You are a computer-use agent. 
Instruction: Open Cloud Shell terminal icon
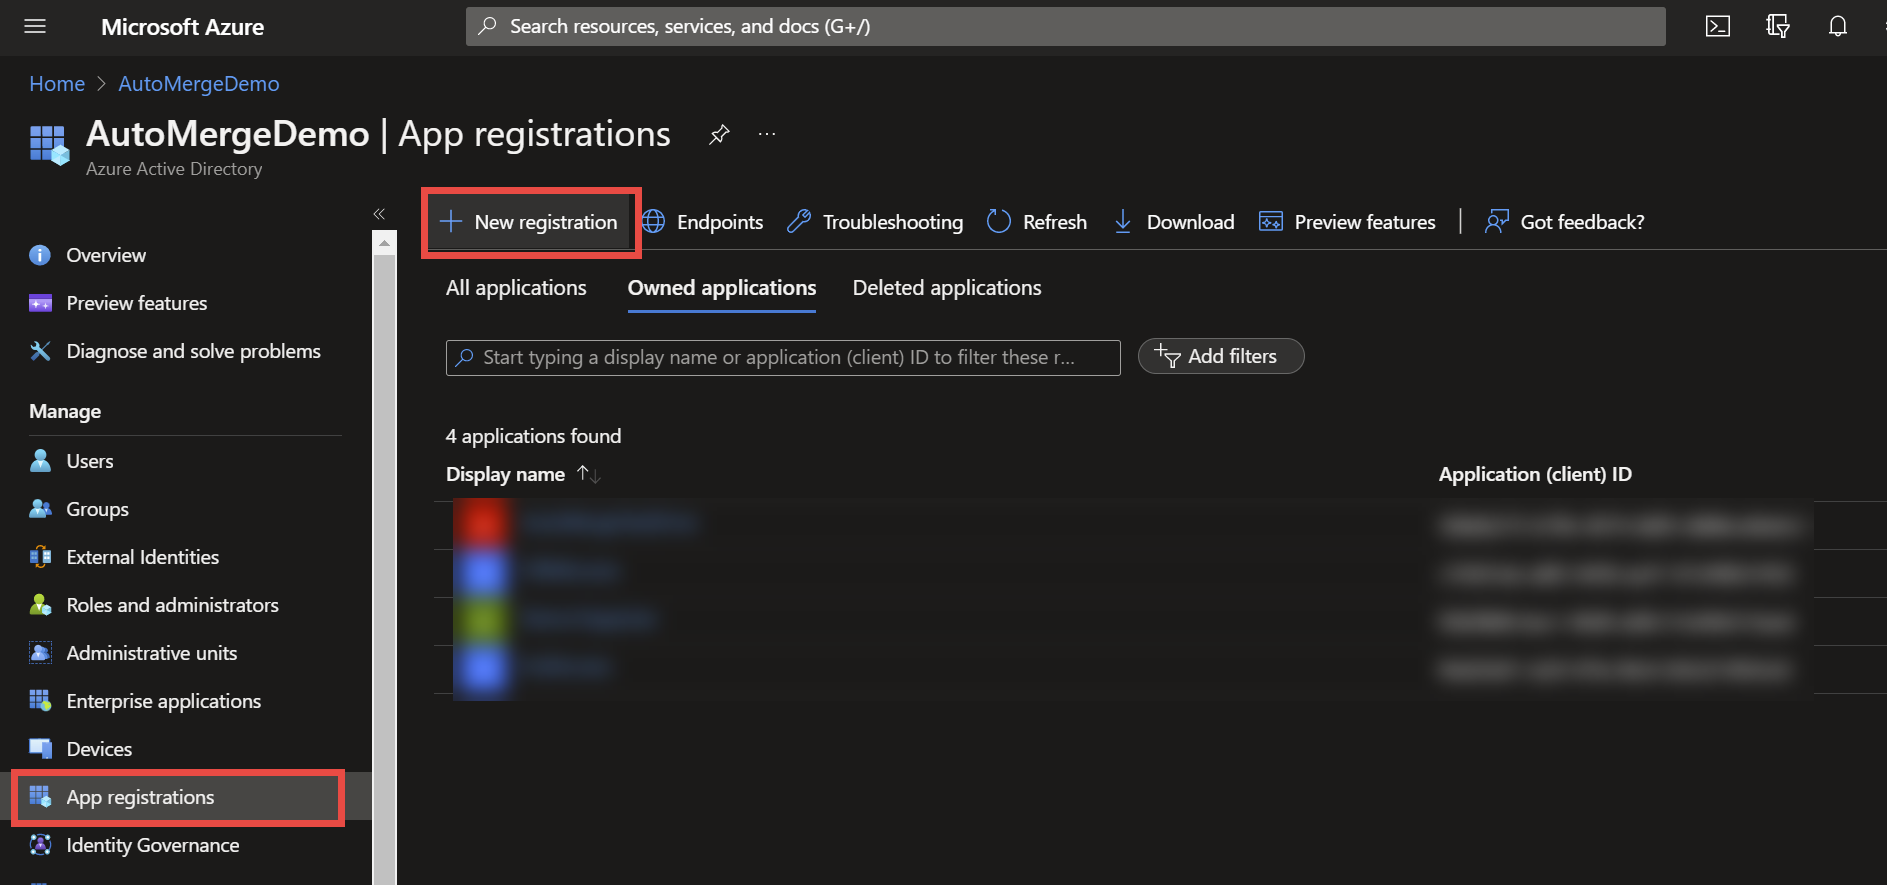tap(1718, 27)
